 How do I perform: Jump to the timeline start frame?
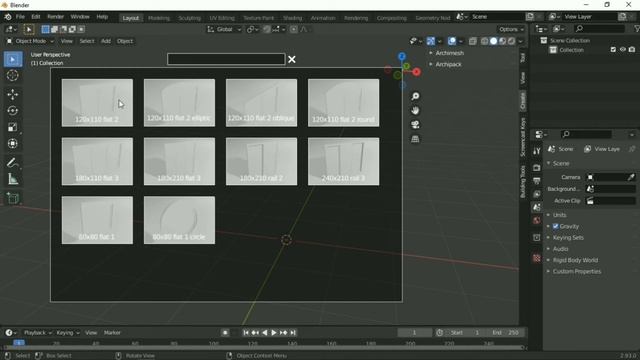246,333
